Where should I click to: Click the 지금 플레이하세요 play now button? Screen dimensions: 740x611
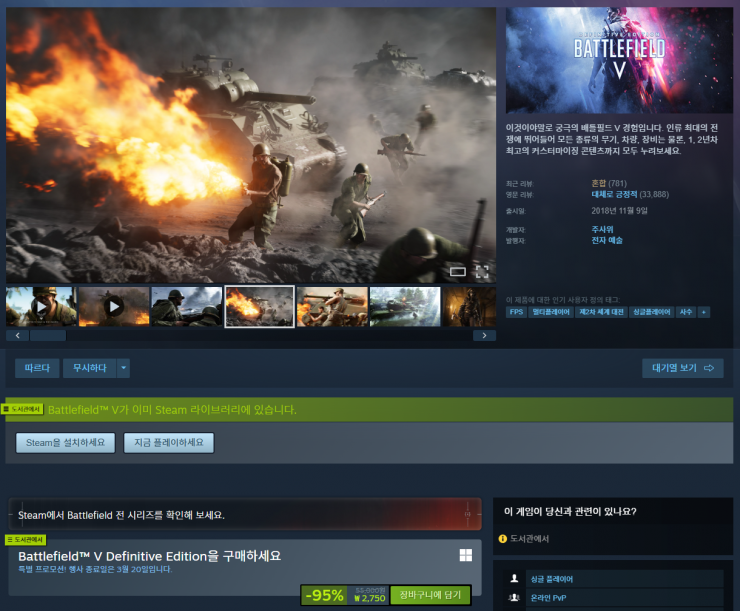[x=169, y=442]
